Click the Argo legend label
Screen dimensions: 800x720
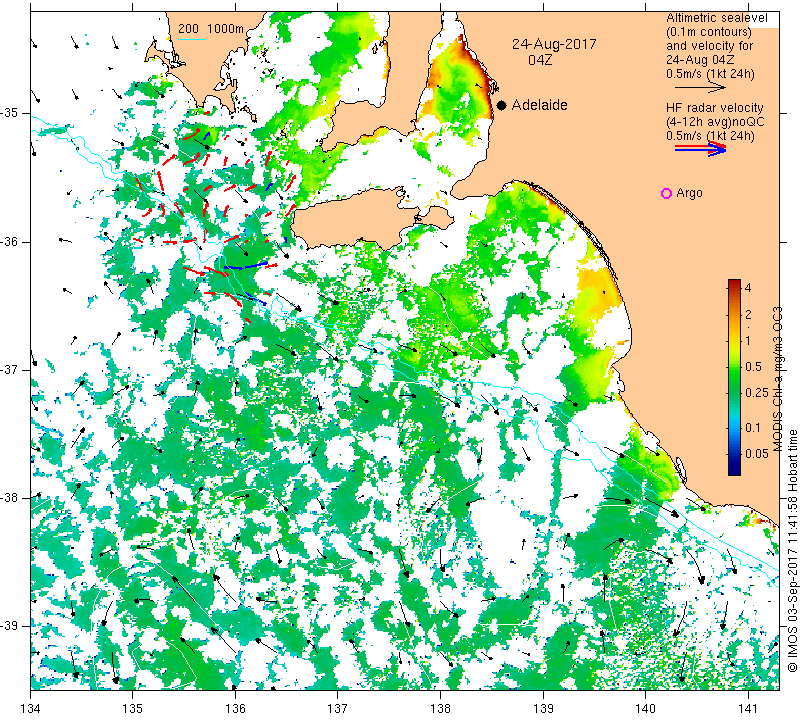tap(689, 193)
